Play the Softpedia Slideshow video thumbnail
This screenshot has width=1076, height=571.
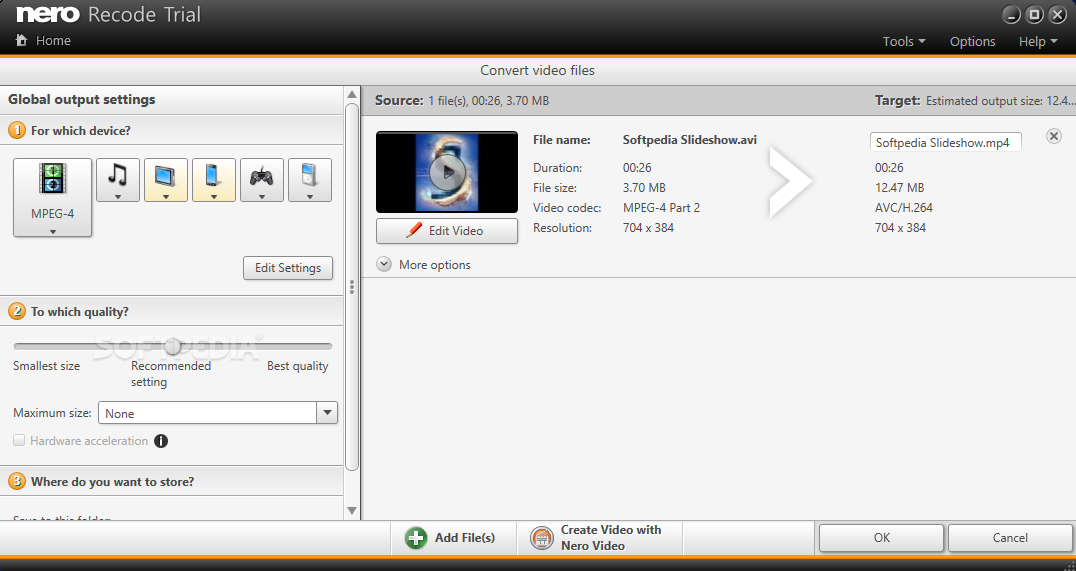coord(447,172)
